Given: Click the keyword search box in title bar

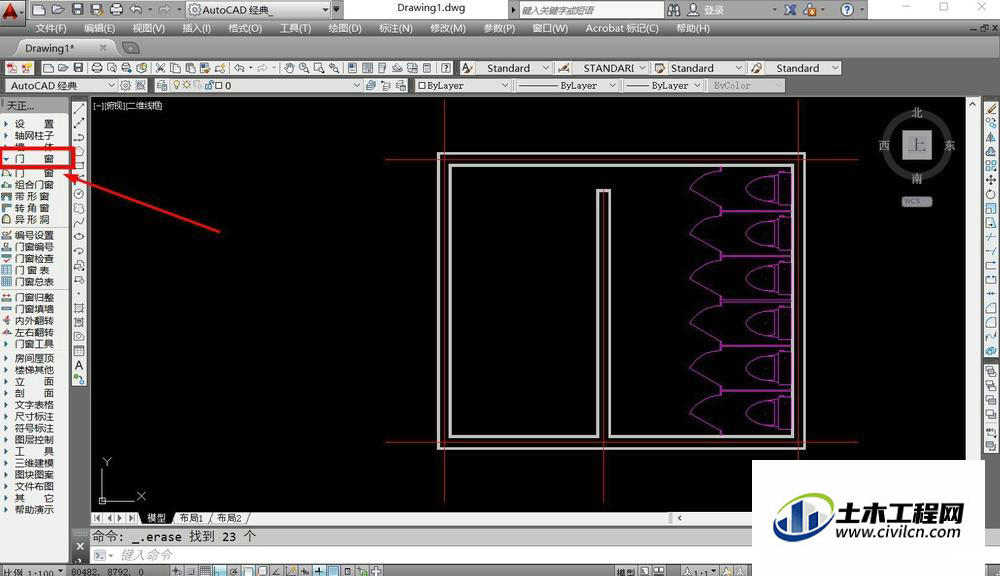Looking at the screenshot, I should [591, 10].
